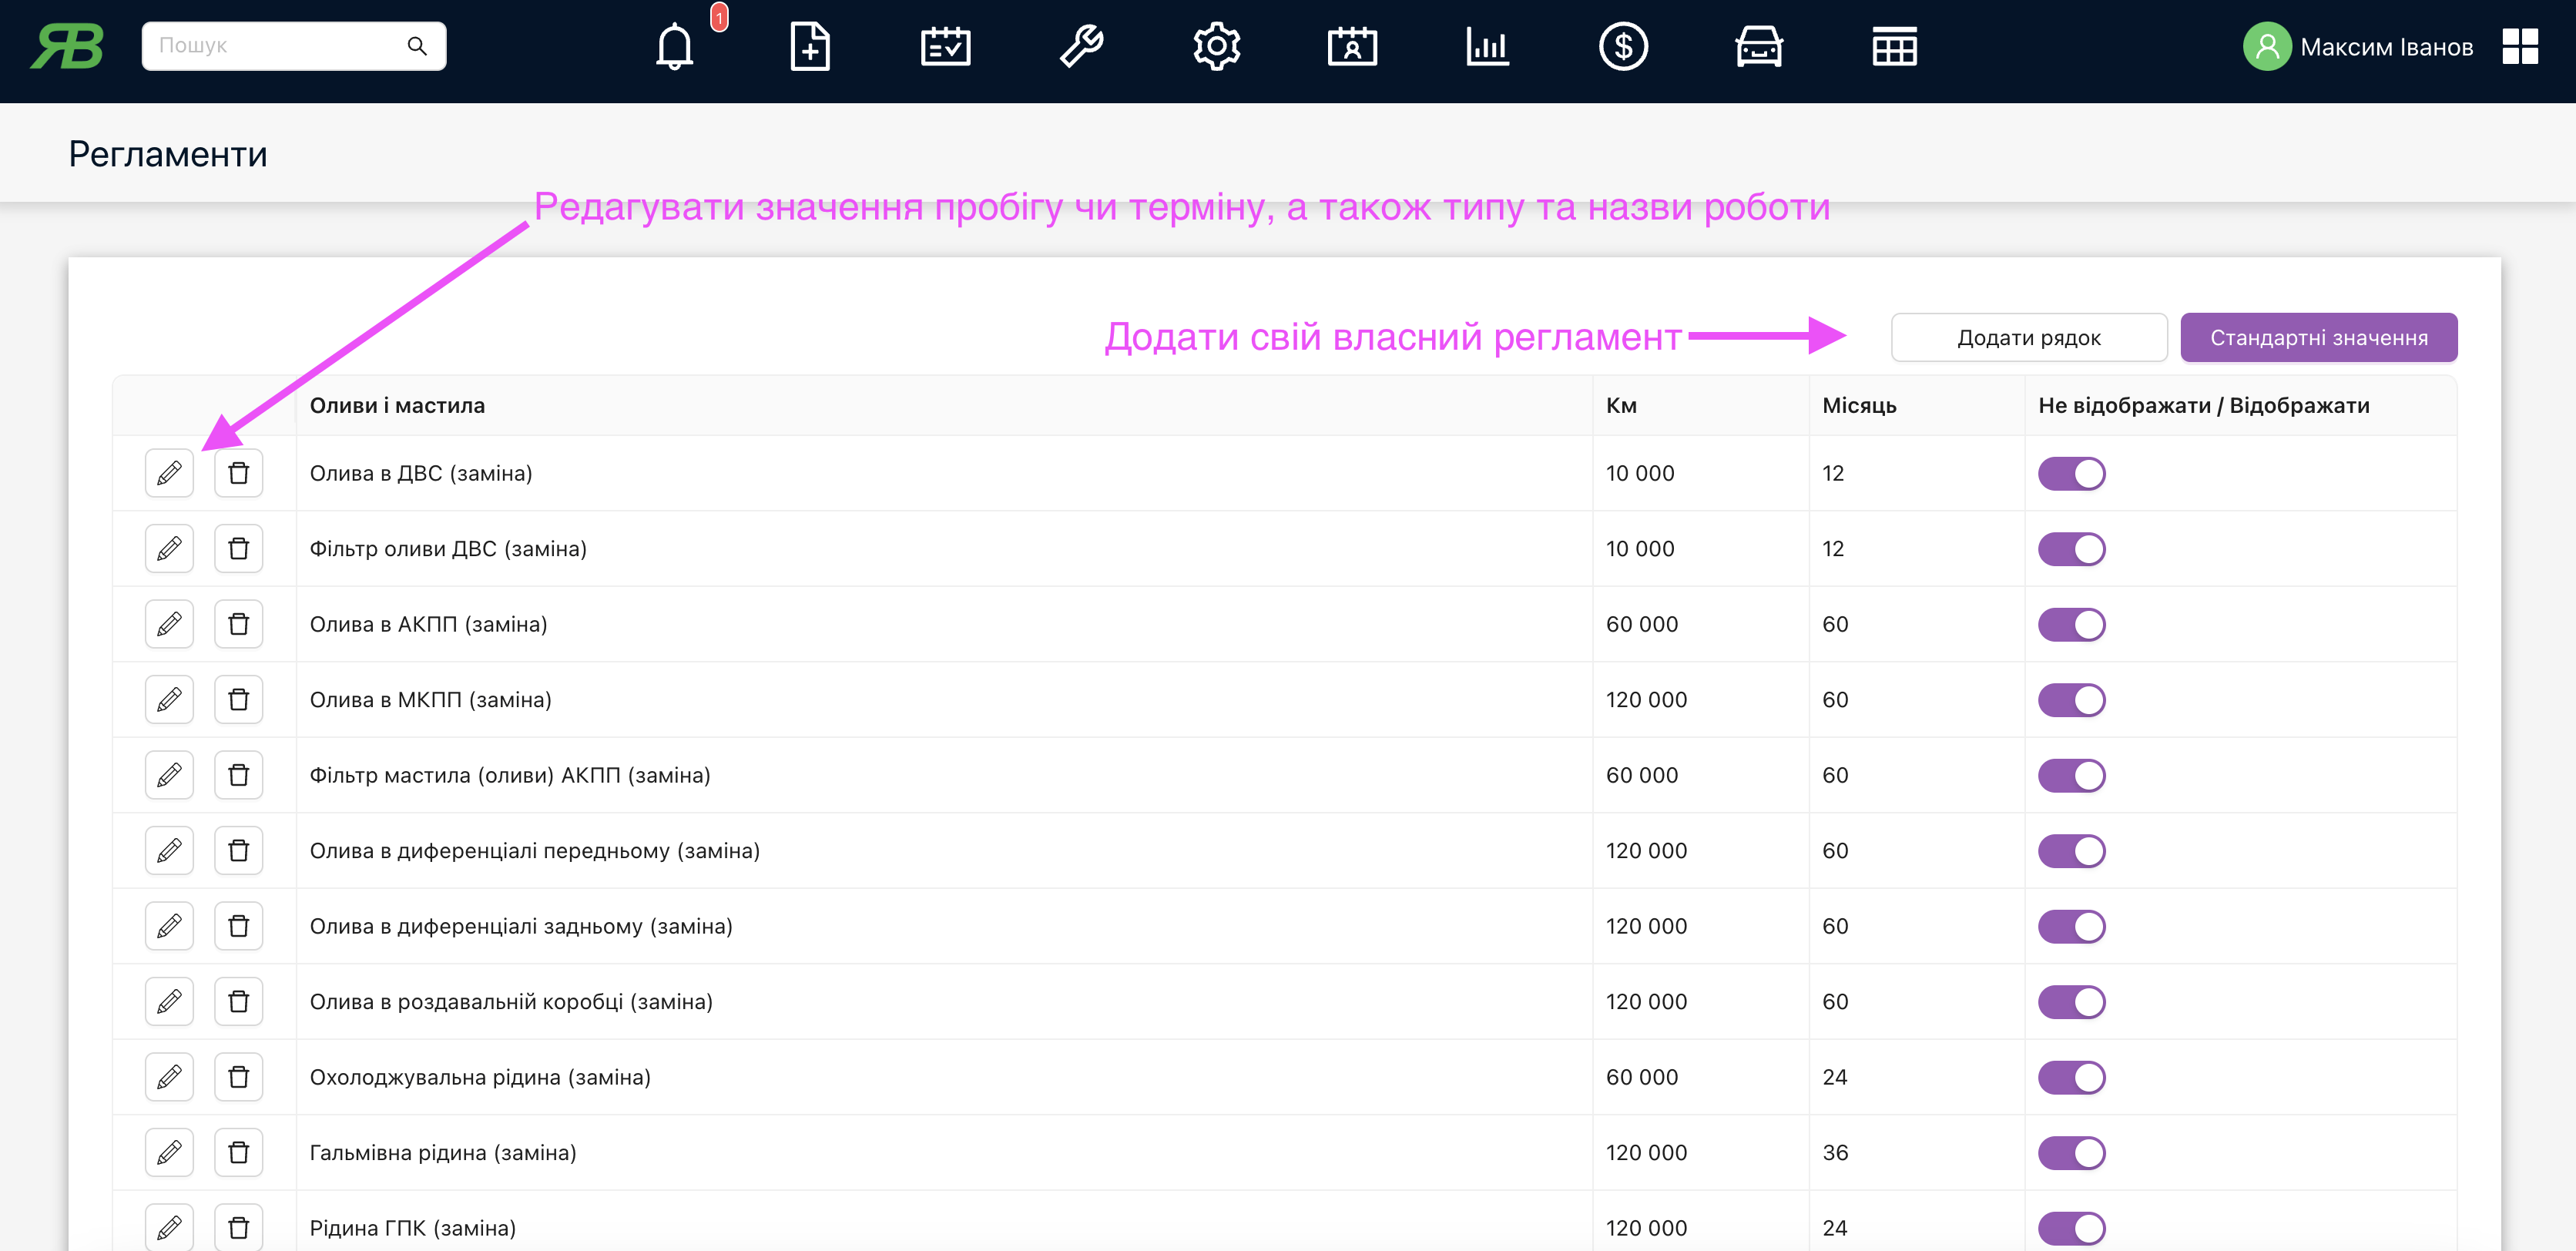The width and height of the screenshot is (2576, 1251).
Task: Delete the 'Охолоджувальна рідина (заміна)' row
Action: coord(238,1077)
